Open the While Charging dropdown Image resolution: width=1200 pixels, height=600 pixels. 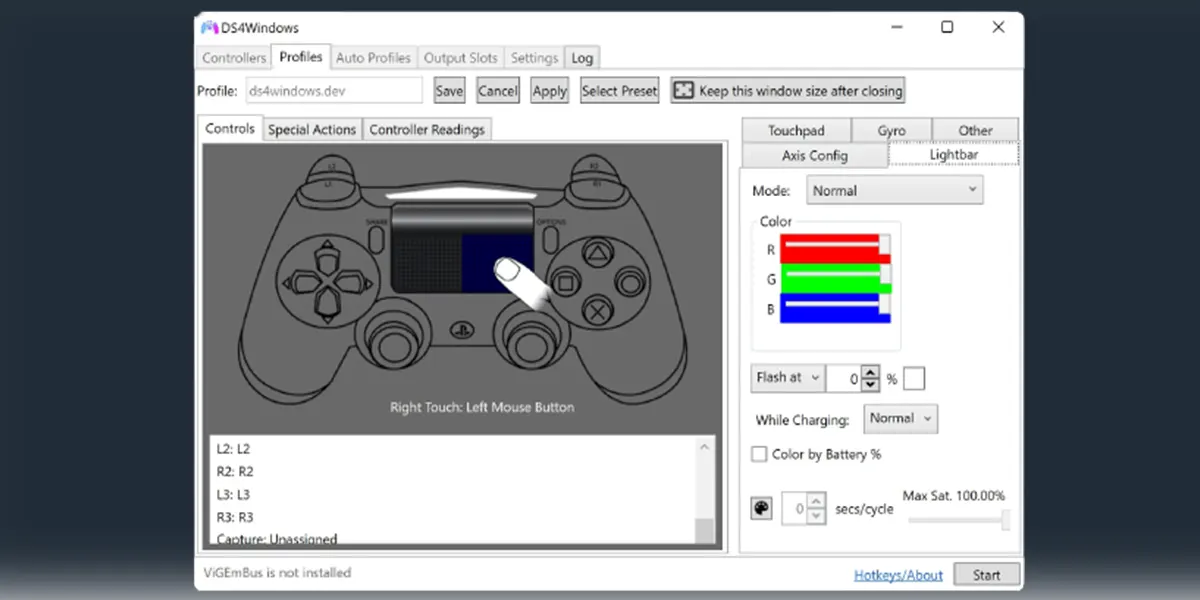click(x=900, y=418)
